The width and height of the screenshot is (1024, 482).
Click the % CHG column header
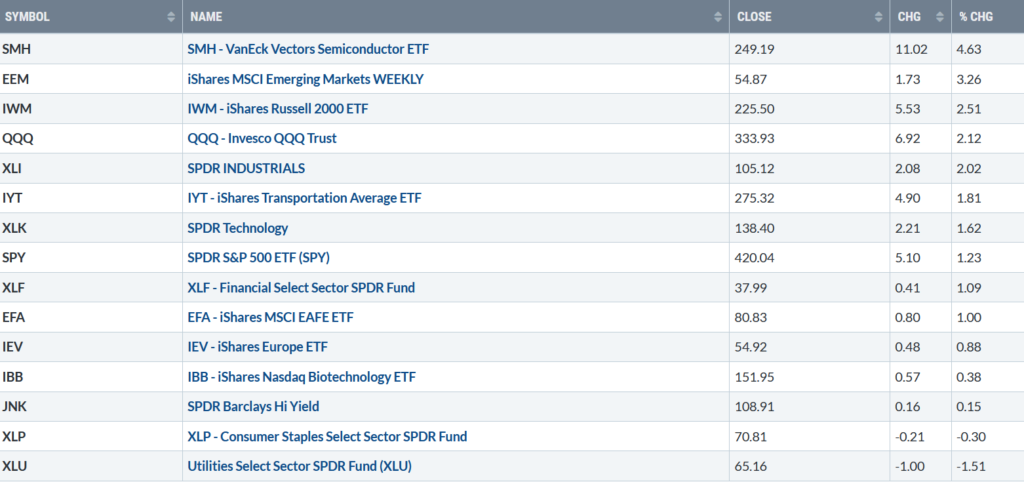pyautogui.click(x=987, y=17)
